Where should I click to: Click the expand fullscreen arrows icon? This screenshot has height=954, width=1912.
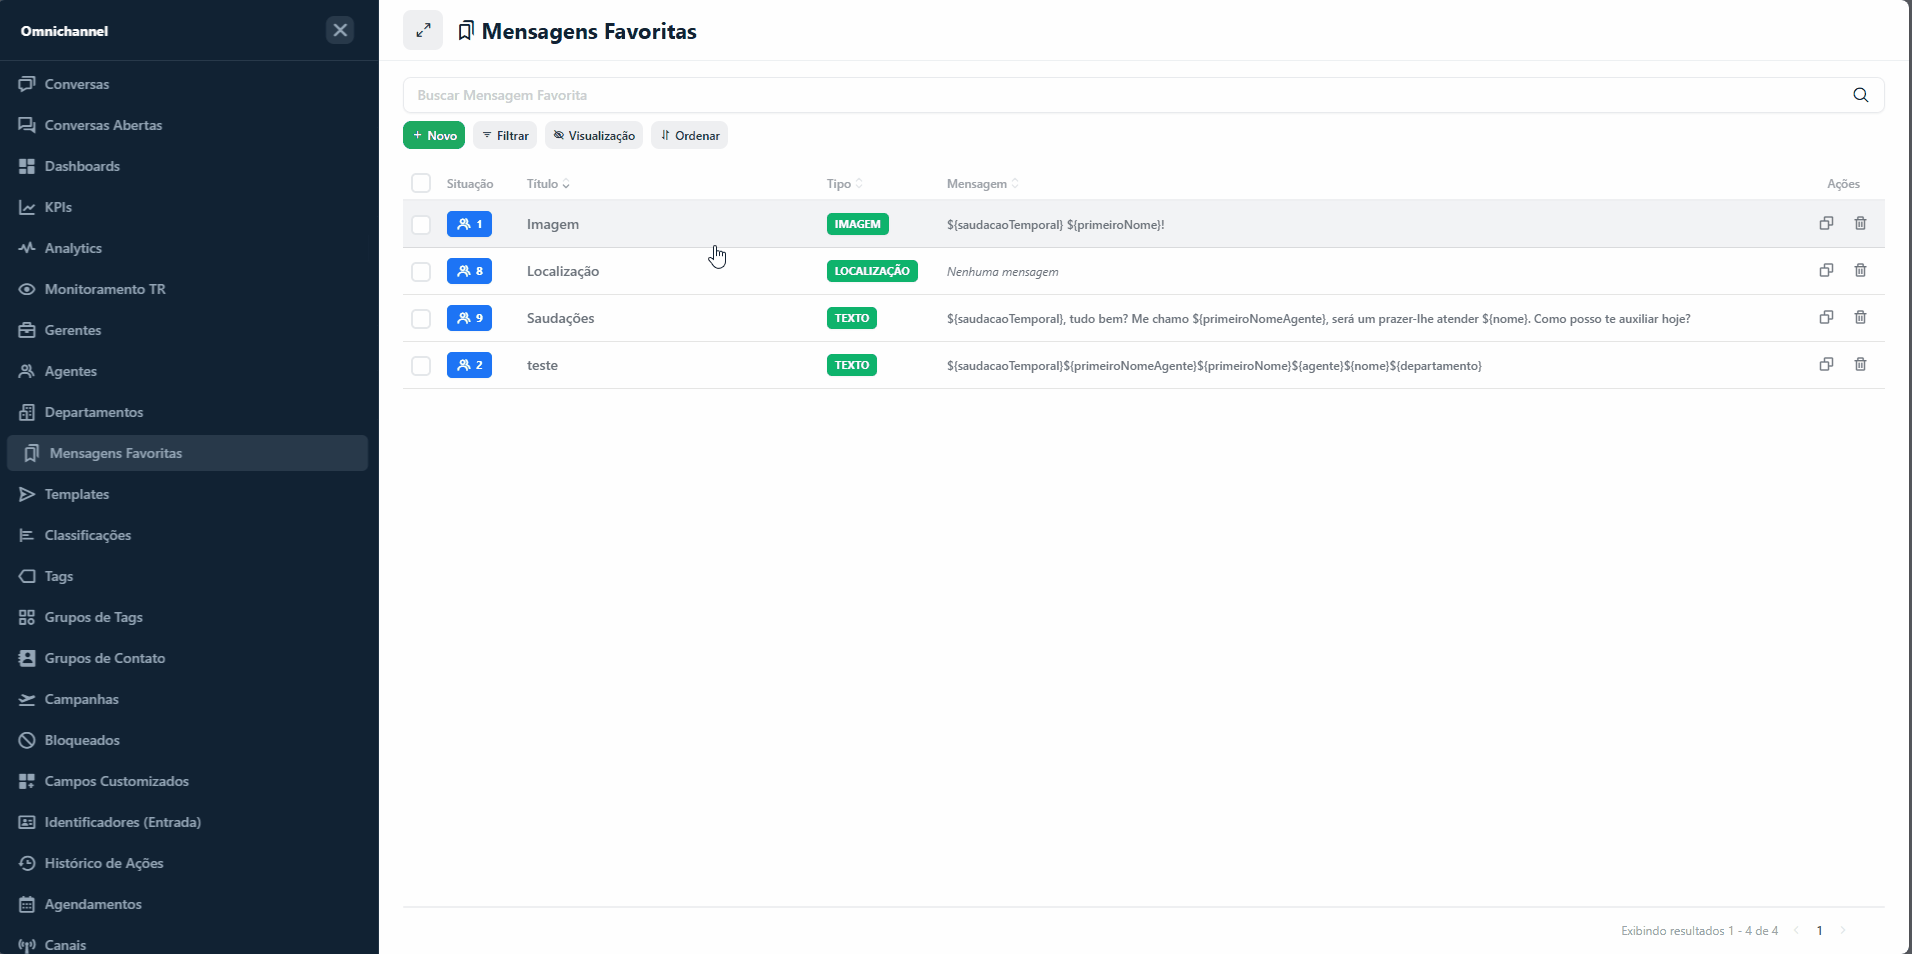(x=423, y=30)
